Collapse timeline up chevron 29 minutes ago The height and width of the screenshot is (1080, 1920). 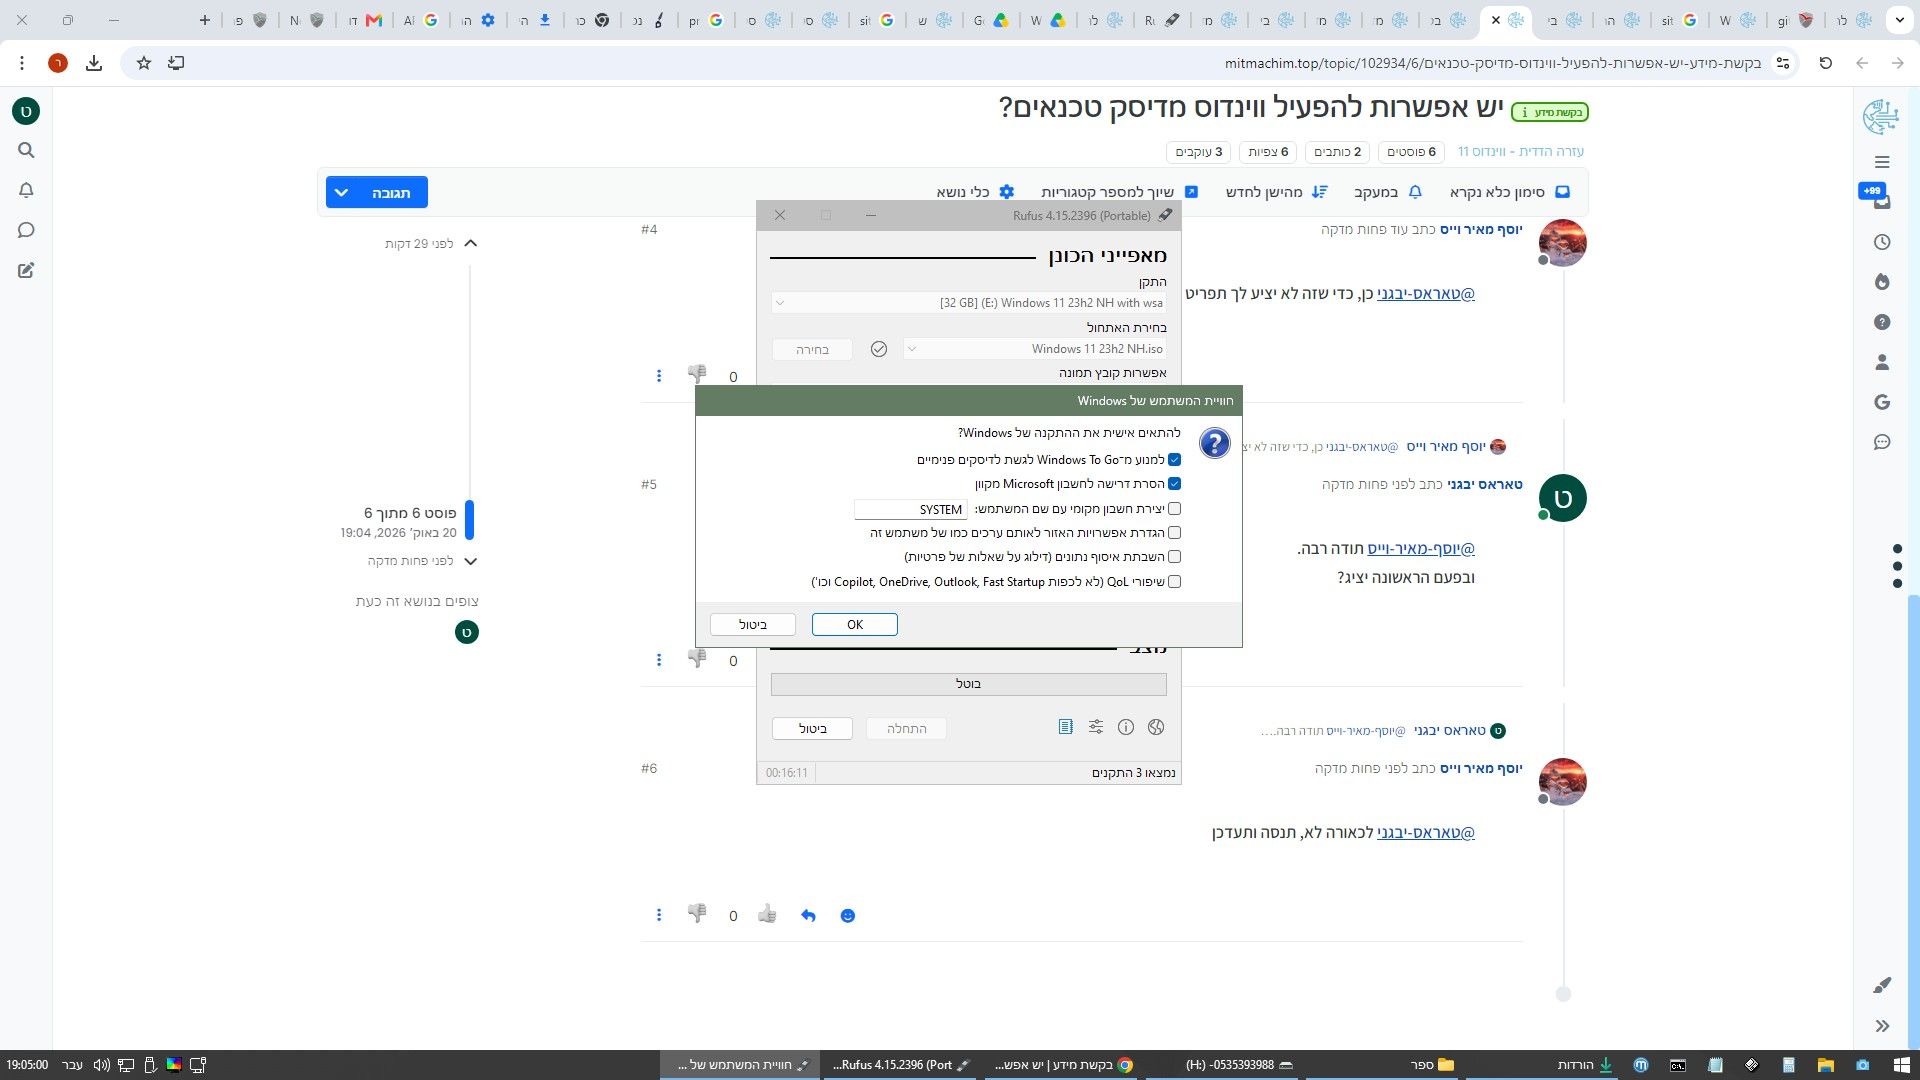click(x=471, y=243)
